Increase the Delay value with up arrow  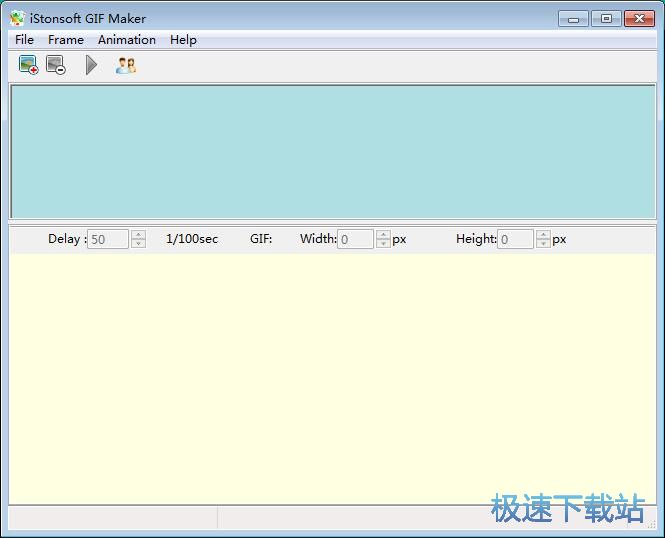[138, 234]
